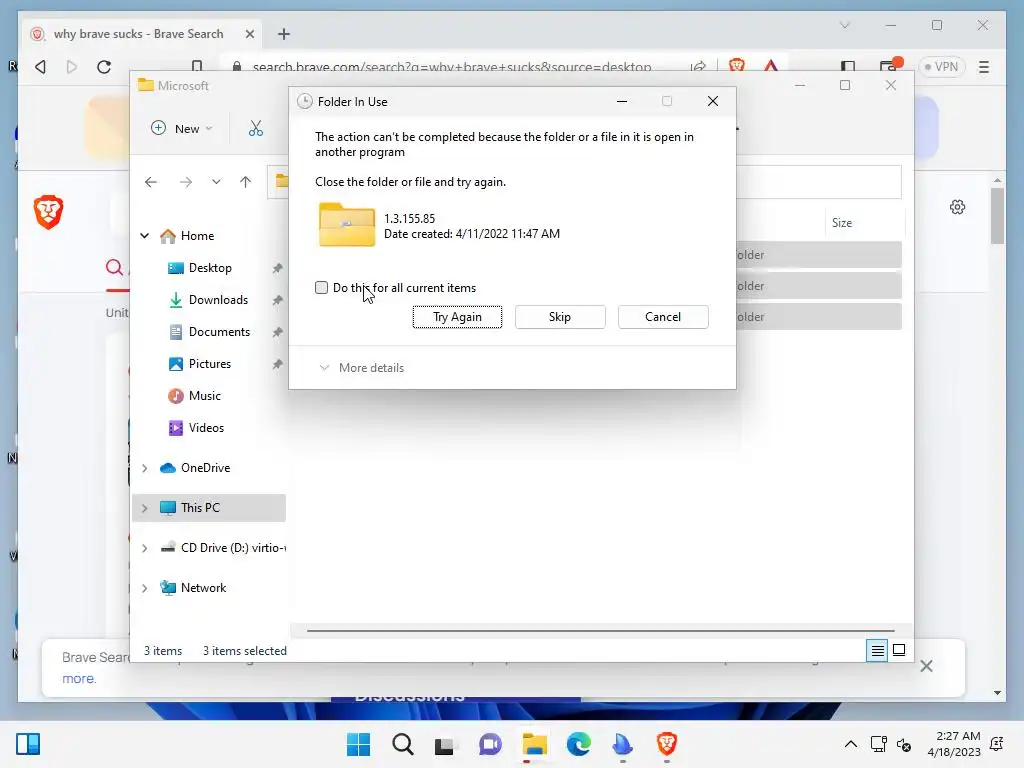Unpin Desktop via its pin icon
Screen dimensions: 1024x768
click(x=278, y=268)
